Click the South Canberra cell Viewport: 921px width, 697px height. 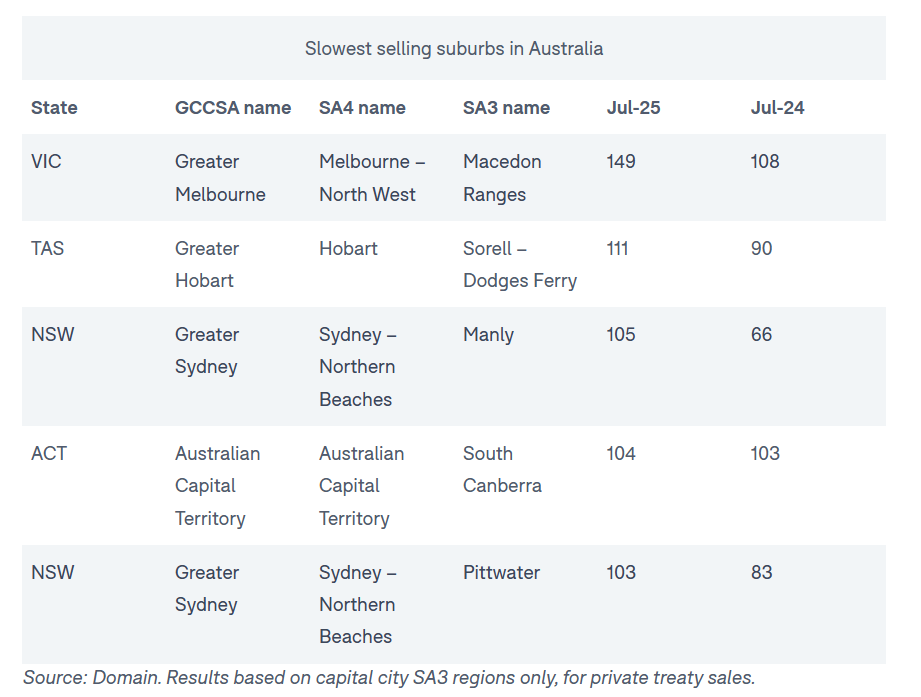click(502, 469)
